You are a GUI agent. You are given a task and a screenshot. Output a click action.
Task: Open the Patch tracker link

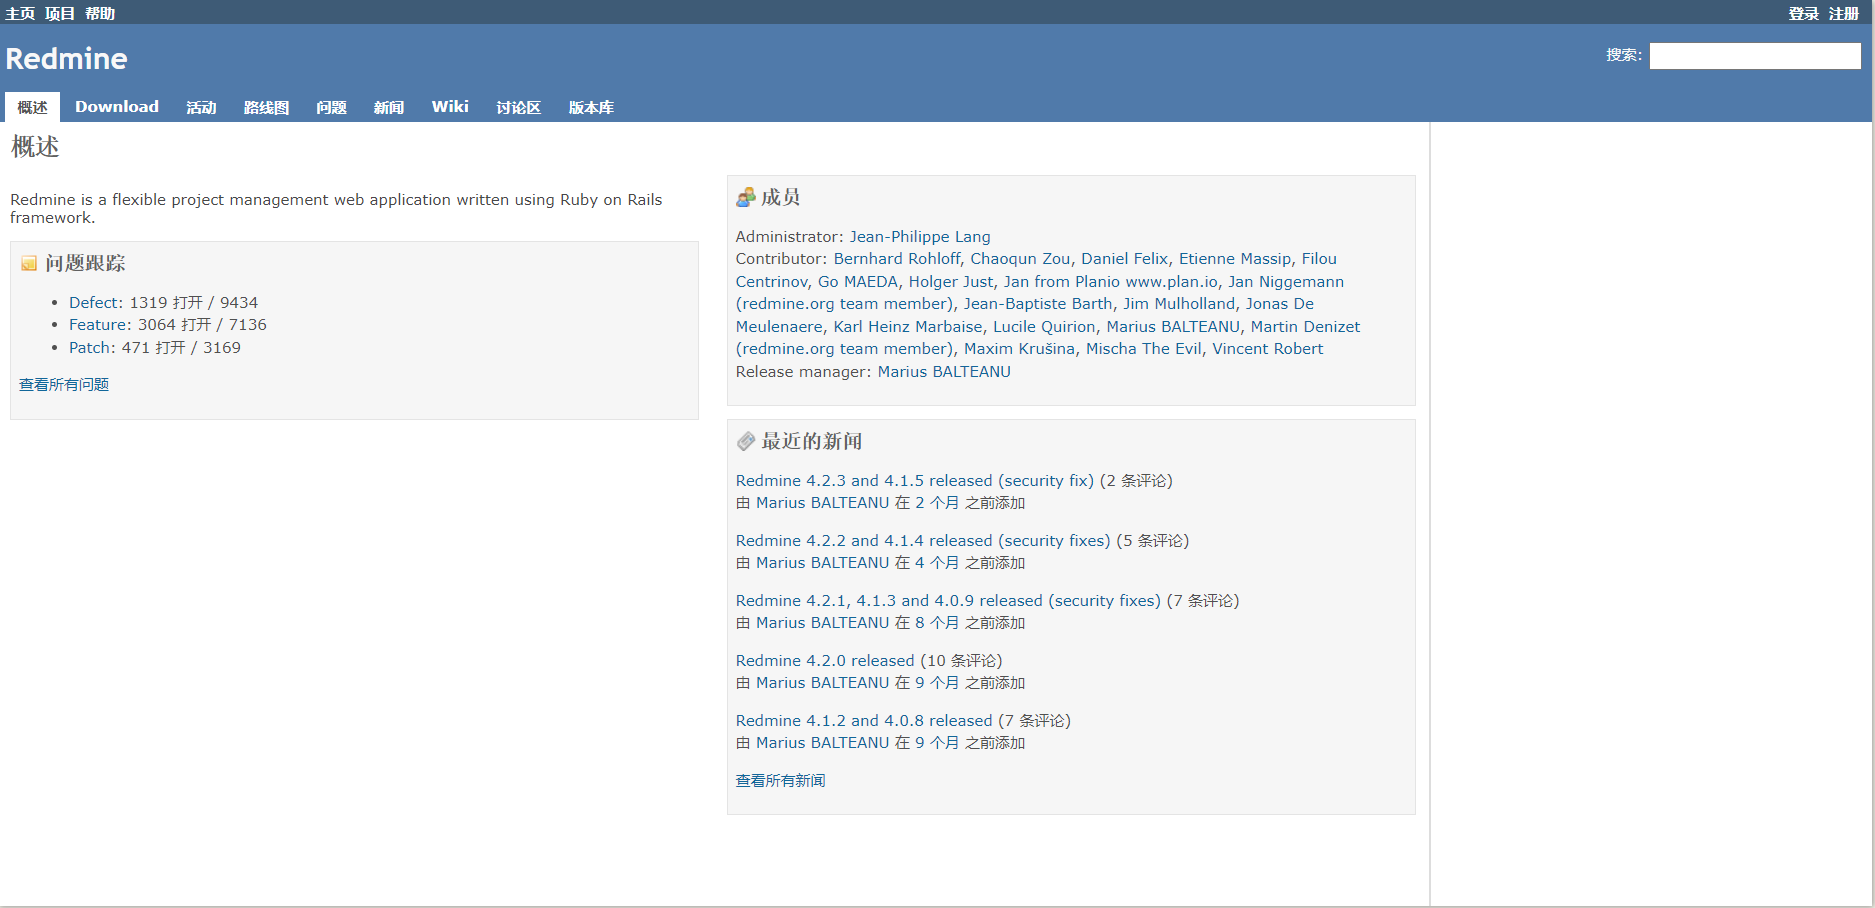(x=90, y=347)
